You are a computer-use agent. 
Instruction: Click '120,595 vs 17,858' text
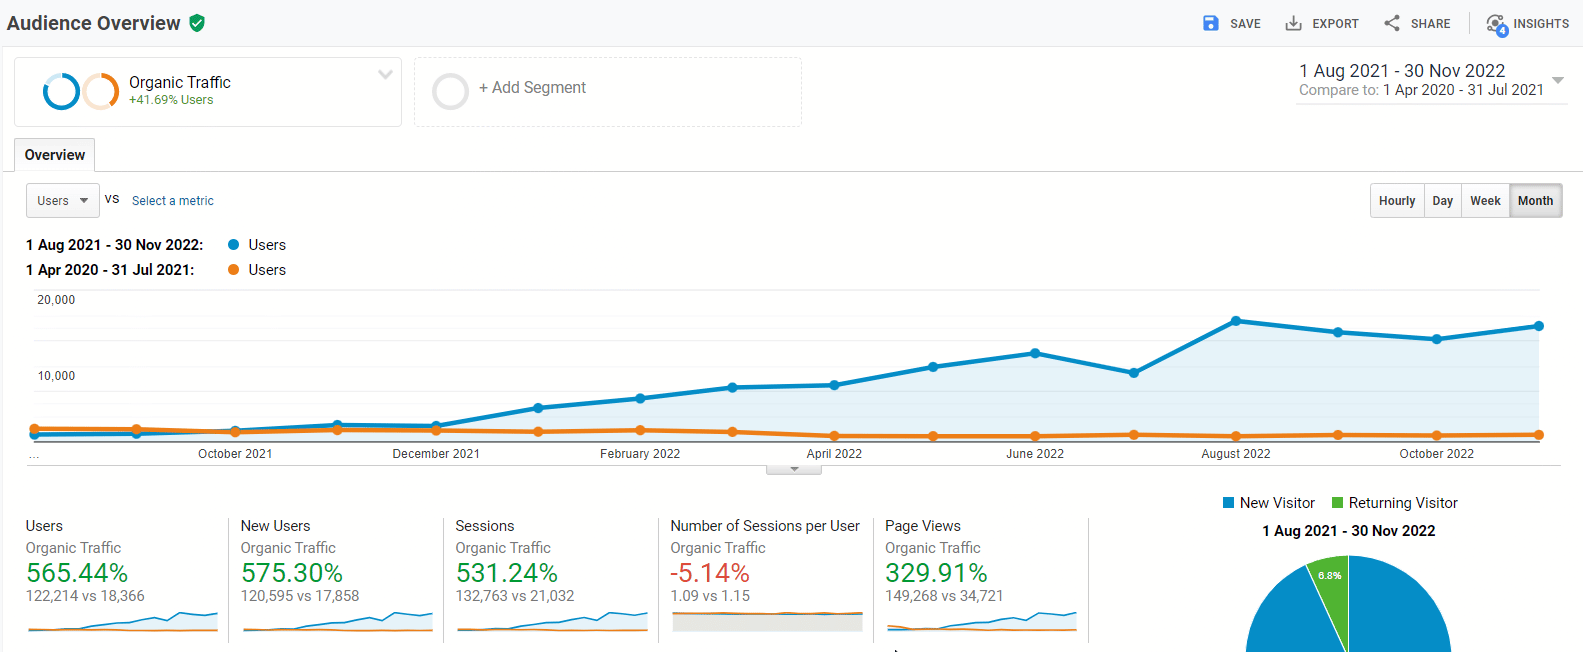click(300, 596)
